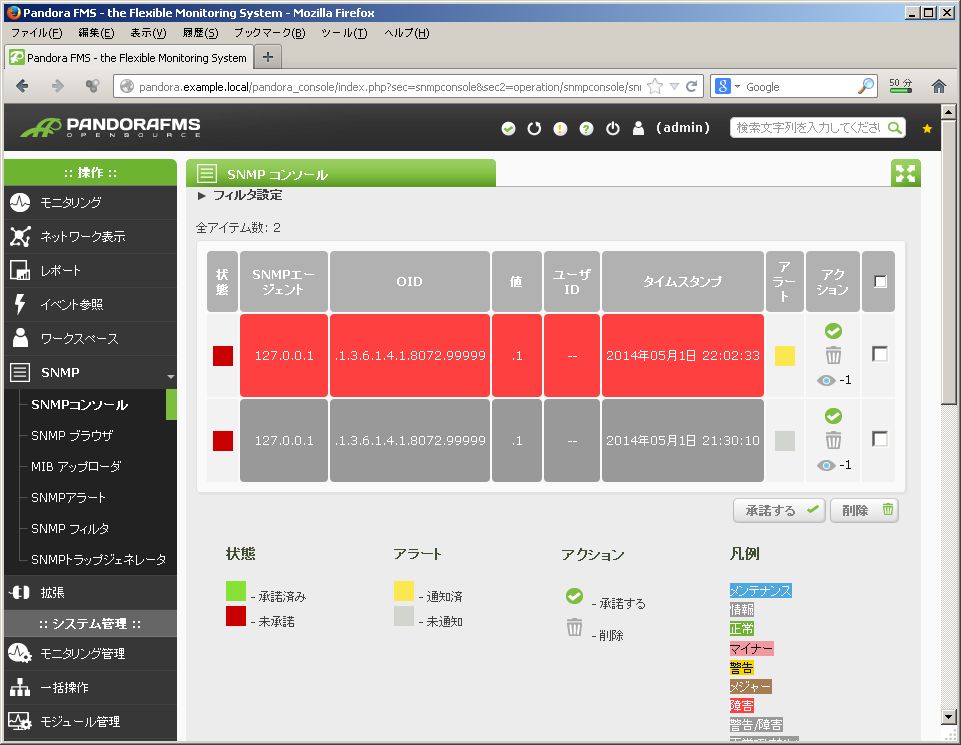Click the SNMP list icon in sidebar
This screenshot has height=745, width=961.
pyautogui.click(x=20, y=372)
